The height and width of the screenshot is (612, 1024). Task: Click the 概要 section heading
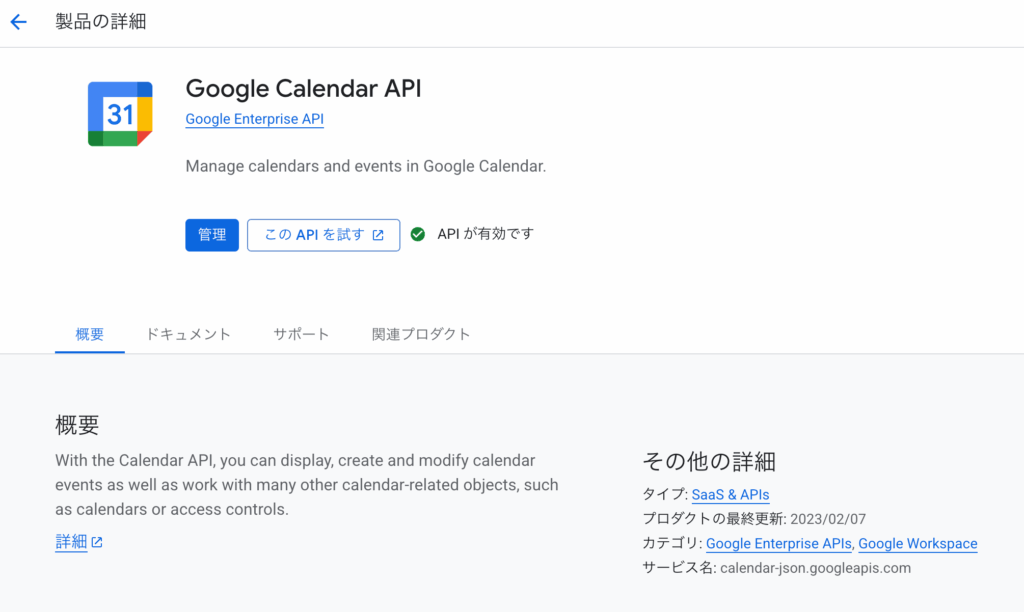point(77,425)
